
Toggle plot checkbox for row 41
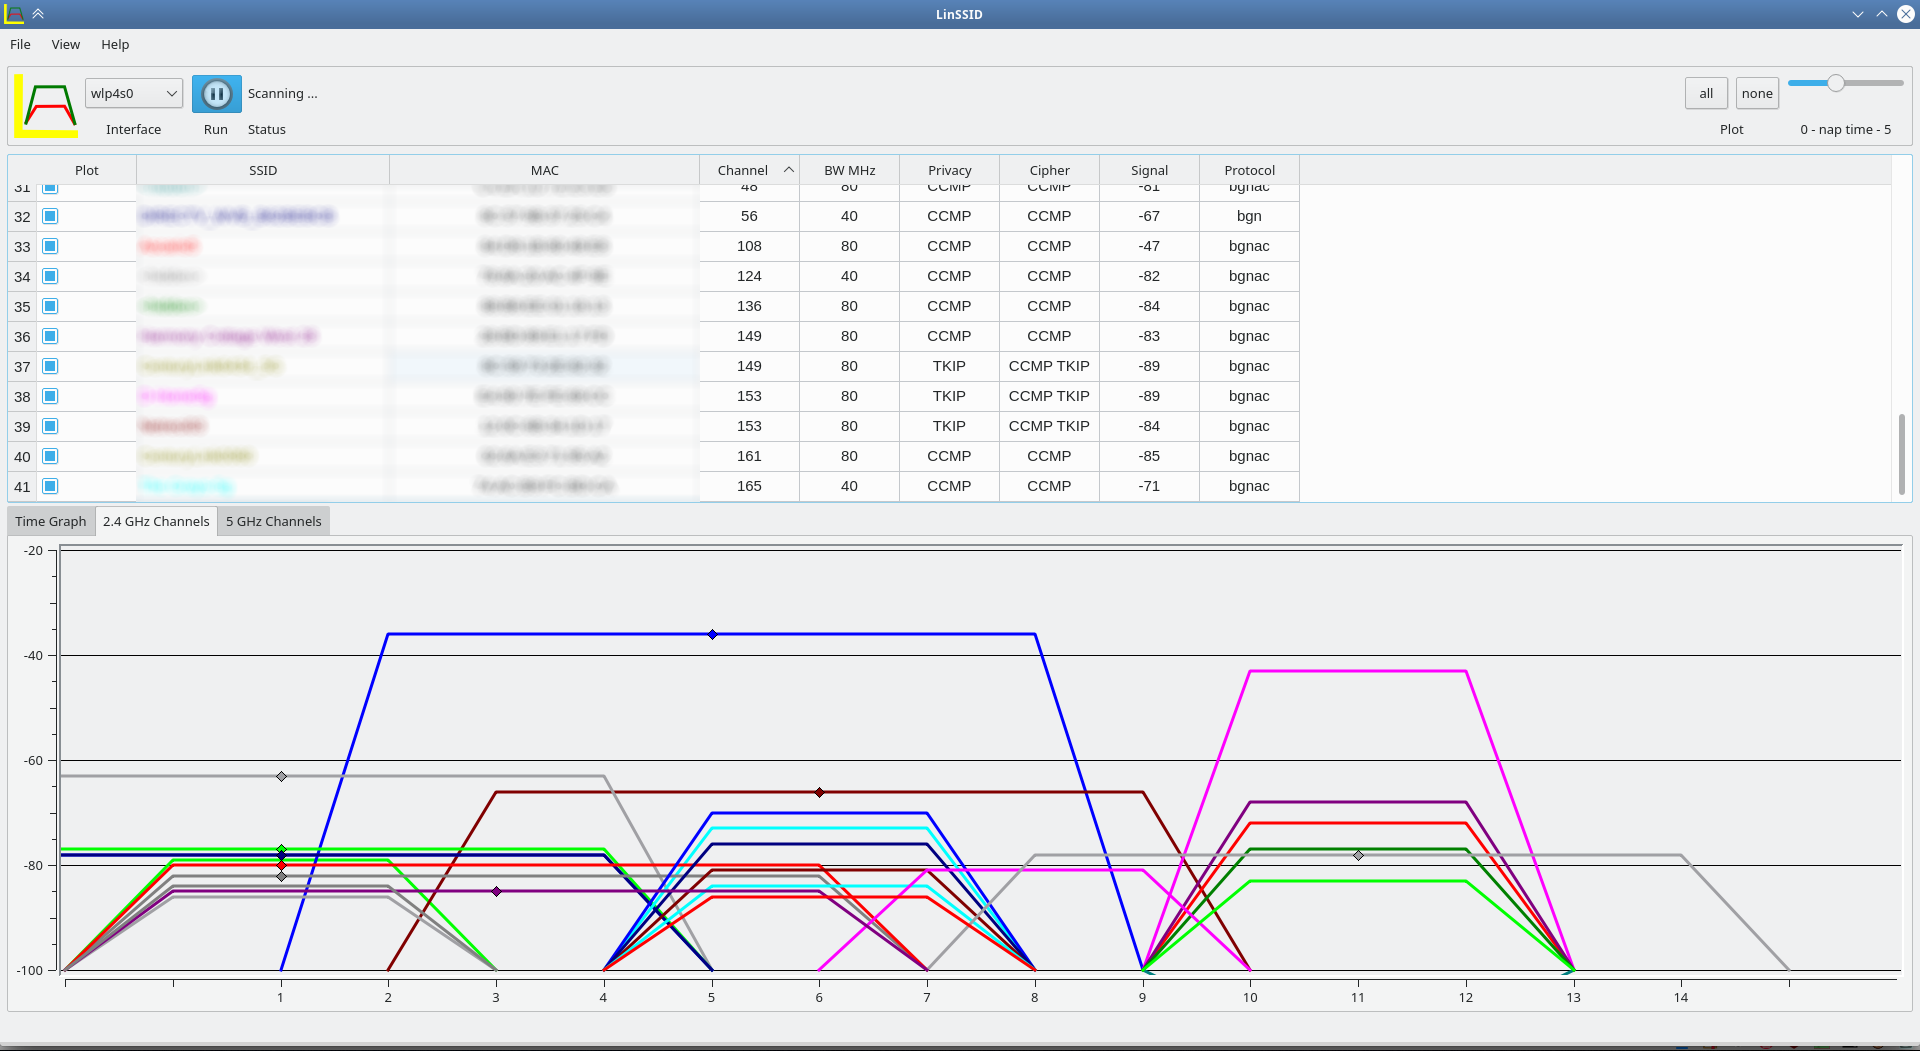(50, 486)
